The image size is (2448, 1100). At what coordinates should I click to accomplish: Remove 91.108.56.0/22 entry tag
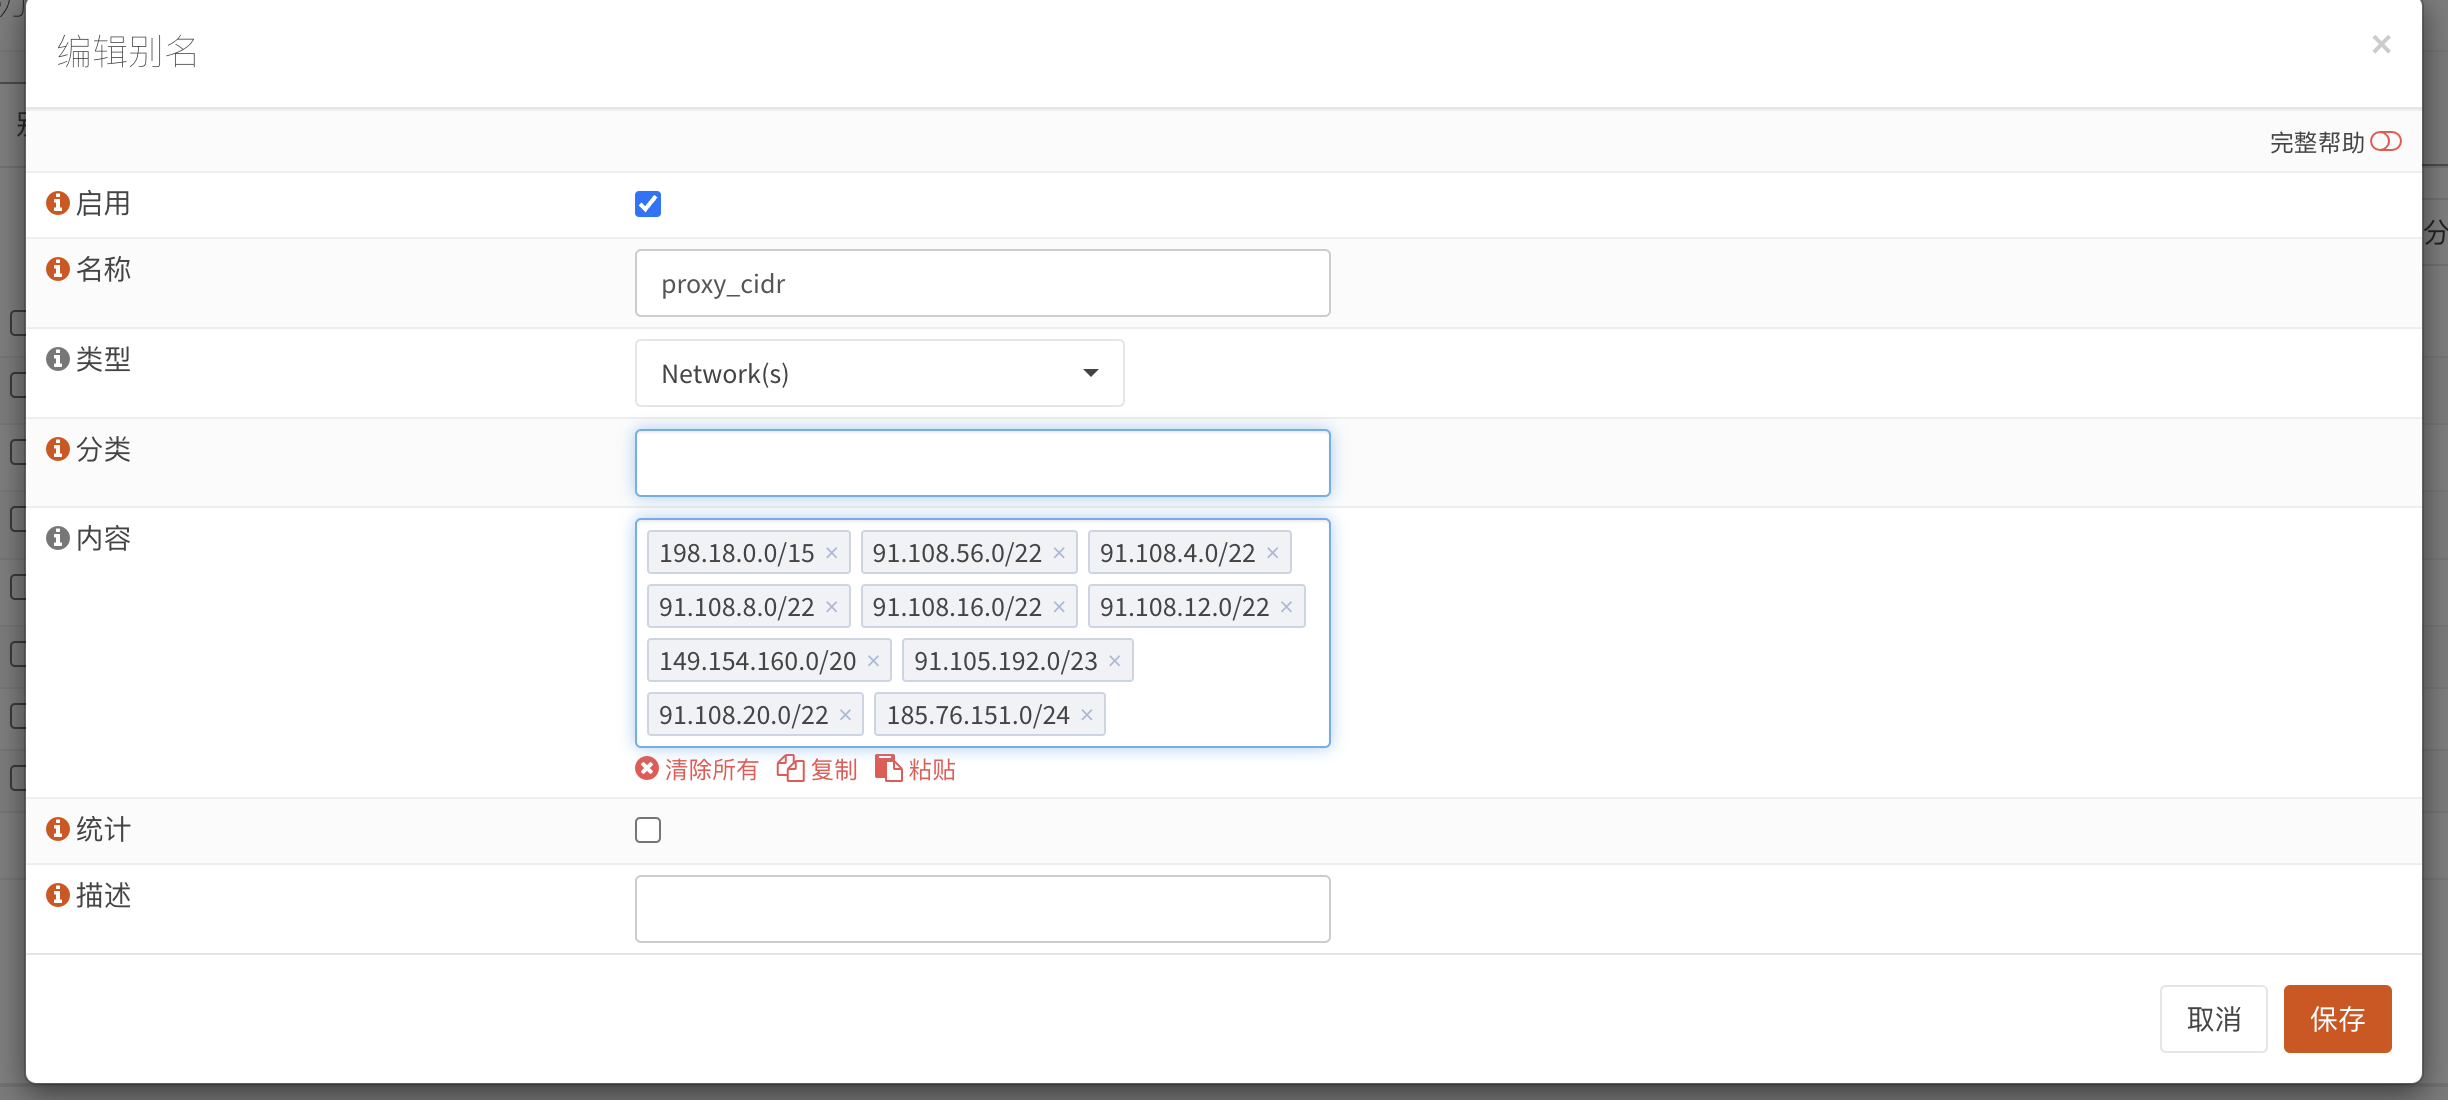[x=1059, y=553]
